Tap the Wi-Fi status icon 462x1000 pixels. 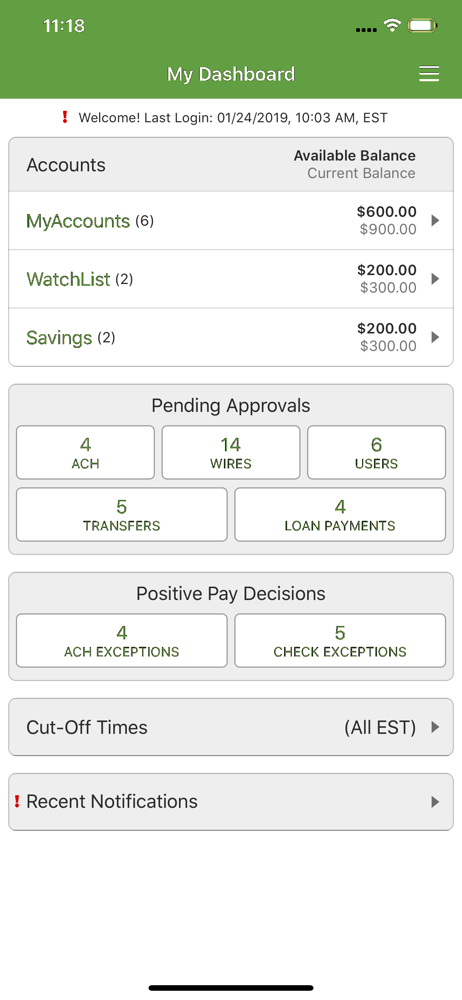[392, 26]
